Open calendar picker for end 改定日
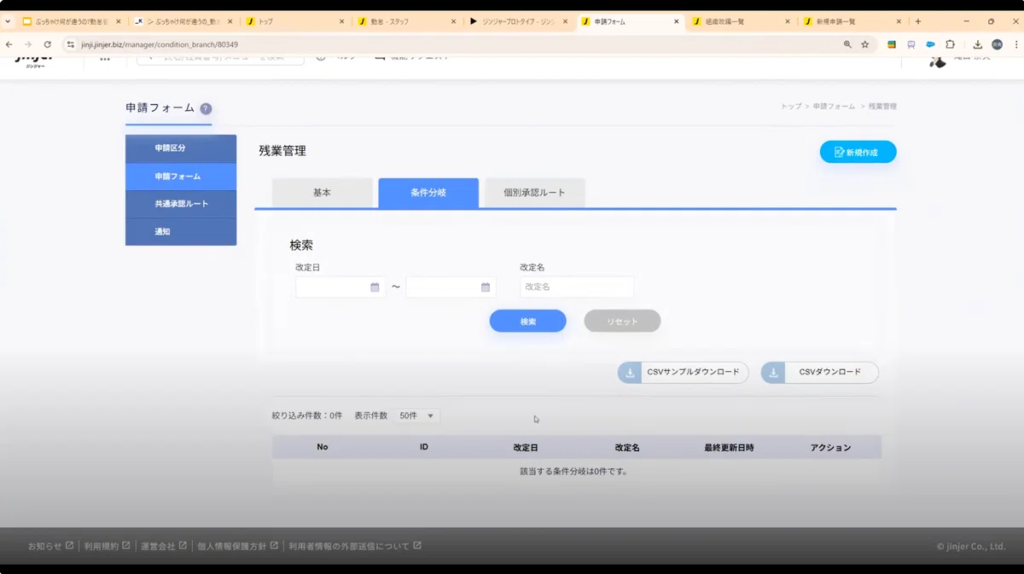Image resolution: width=1024 pixels, height=574 pixels. click(485, 287)
